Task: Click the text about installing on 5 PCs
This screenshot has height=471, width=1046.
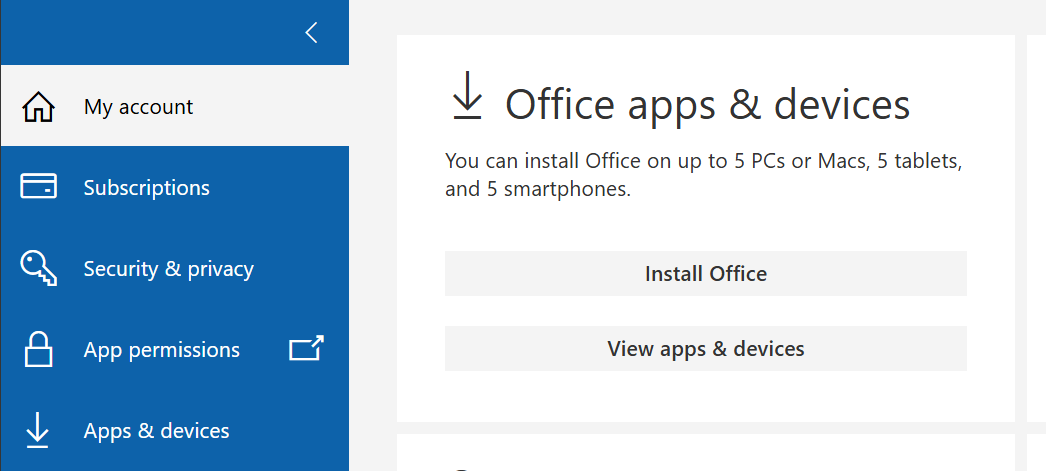Action: 704,175
